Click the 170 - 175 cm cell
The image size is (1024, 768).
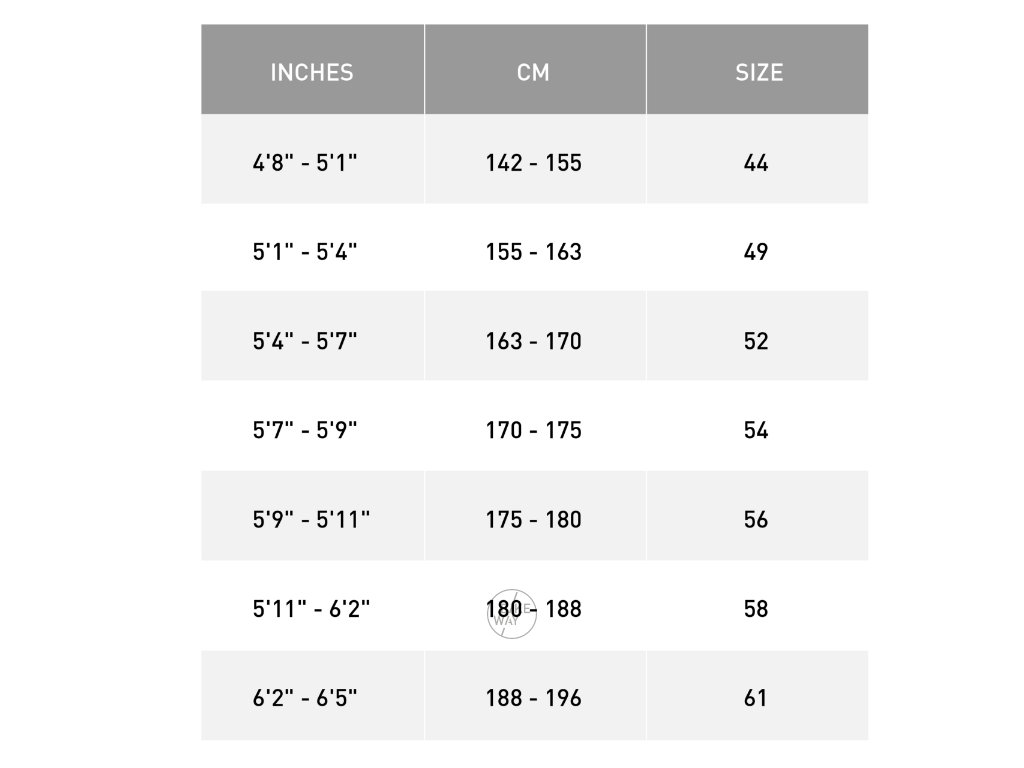coord(535,426)
